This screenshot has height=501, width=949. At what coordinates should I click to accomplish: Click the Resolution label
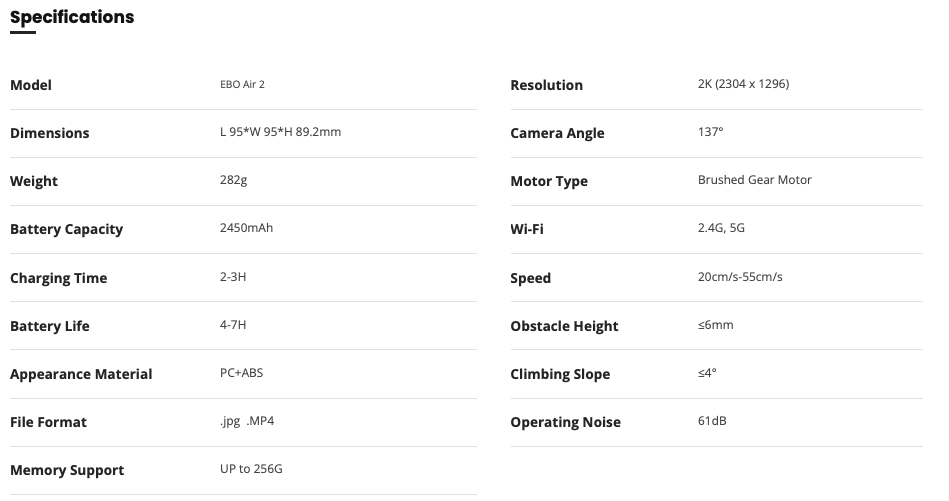[546, 85]
